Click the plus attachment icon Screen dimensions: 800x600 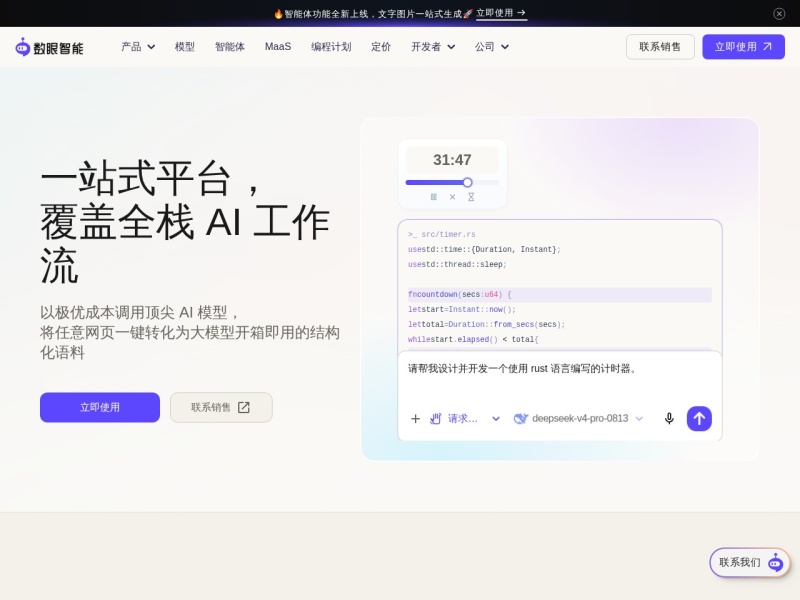pos(415,419)
